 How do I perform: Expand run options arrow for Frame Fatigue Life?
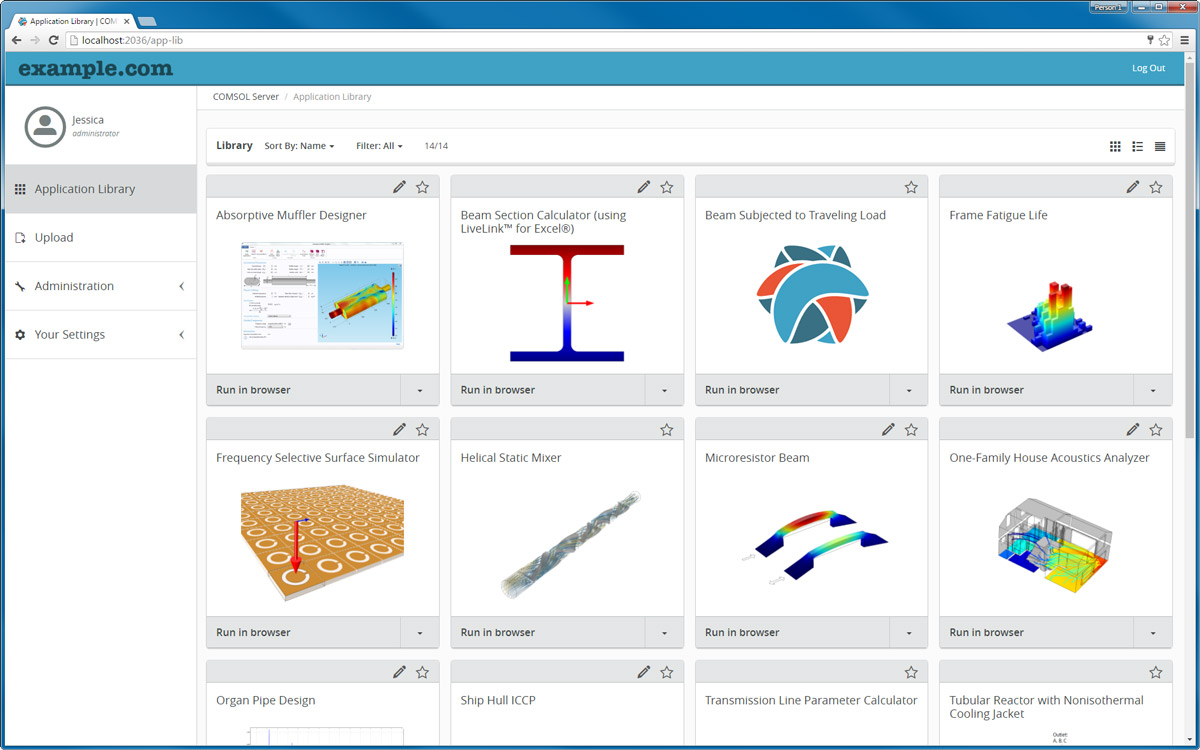(x=1153, y=390)
